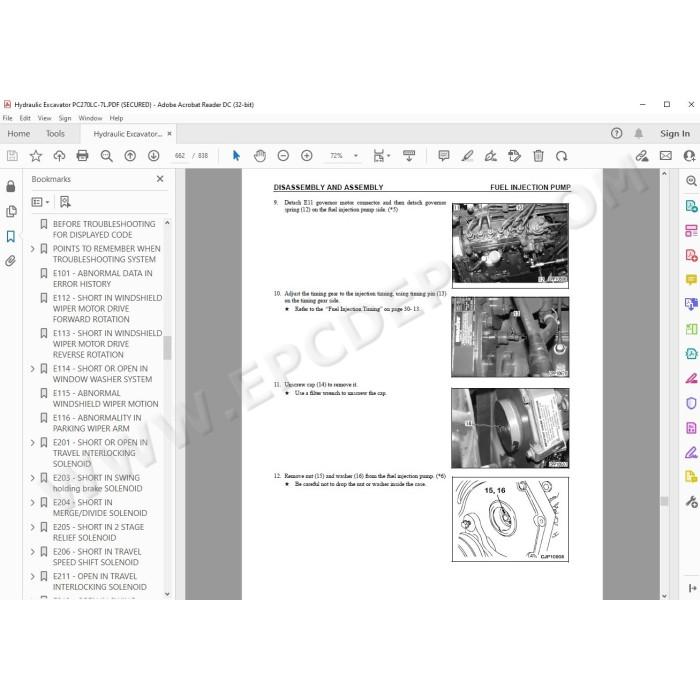700x700 pixels.
Task: Bookmark file with the star icon
Action: coord(36,156)
